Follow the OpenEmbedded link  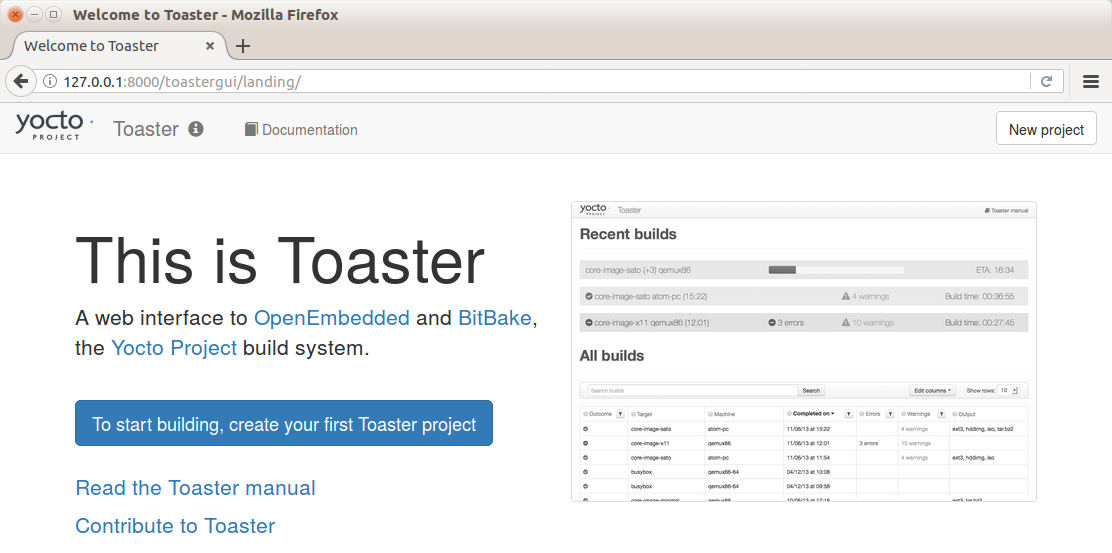[332, 318]
